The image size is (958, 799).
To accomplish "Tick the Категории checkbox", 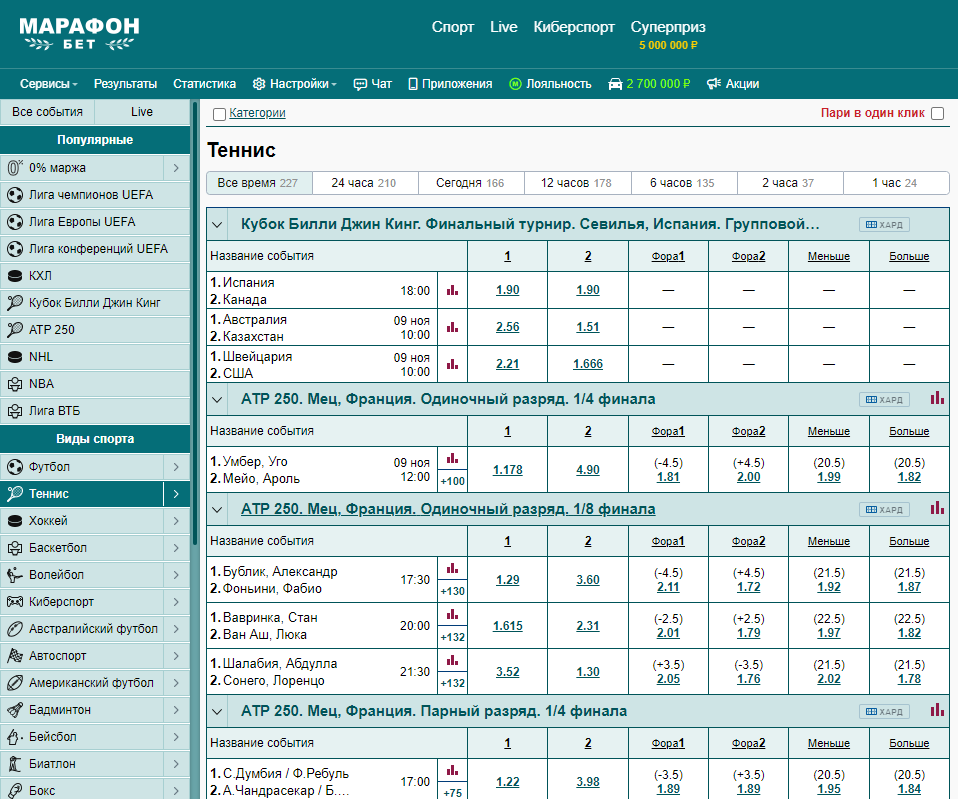I will 219,114.
